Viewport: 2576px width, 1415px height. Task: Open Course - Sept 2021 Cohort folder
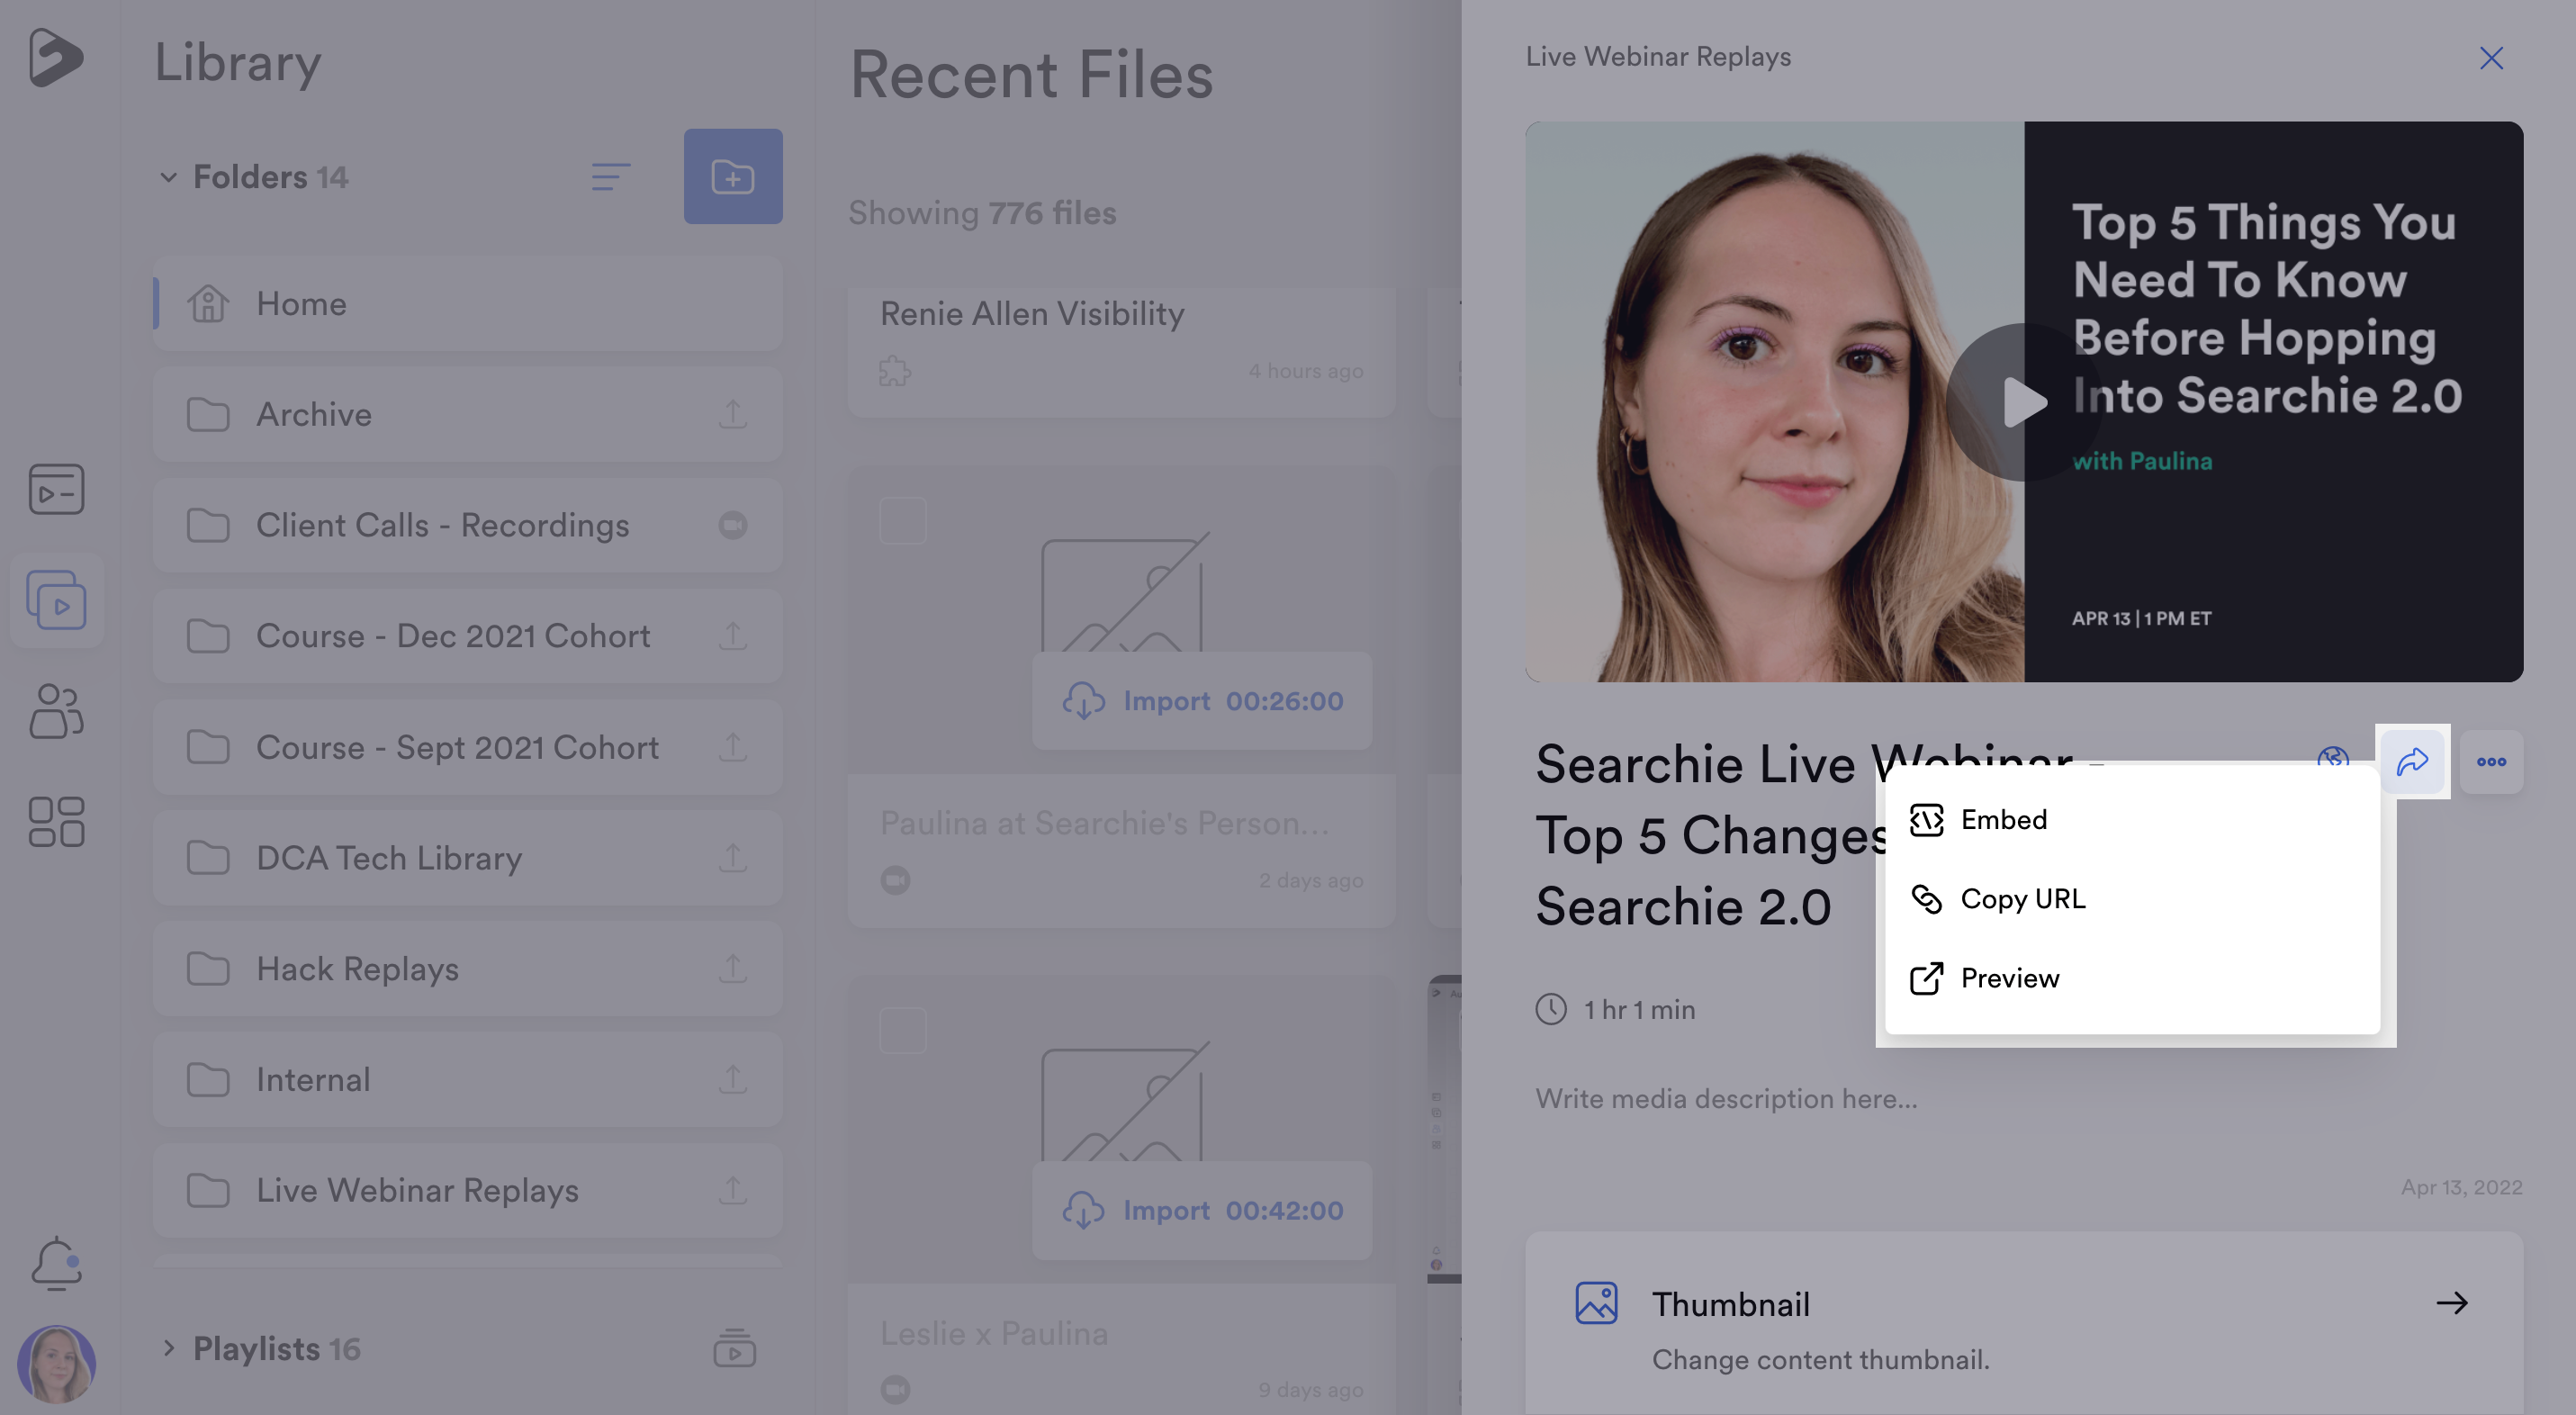click(468, 747)
